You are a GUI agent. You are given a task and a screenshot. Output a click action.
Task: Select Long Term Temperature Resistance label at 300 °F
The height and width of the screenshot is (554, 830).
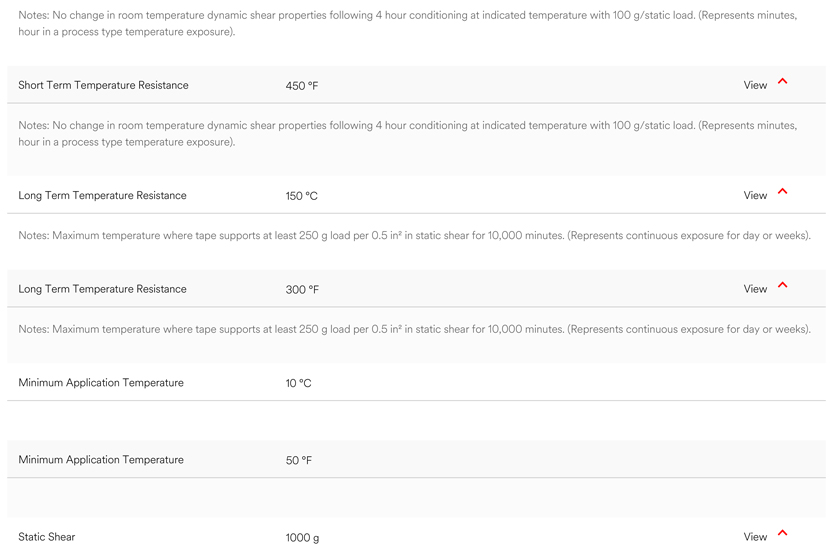click(102, 289)
